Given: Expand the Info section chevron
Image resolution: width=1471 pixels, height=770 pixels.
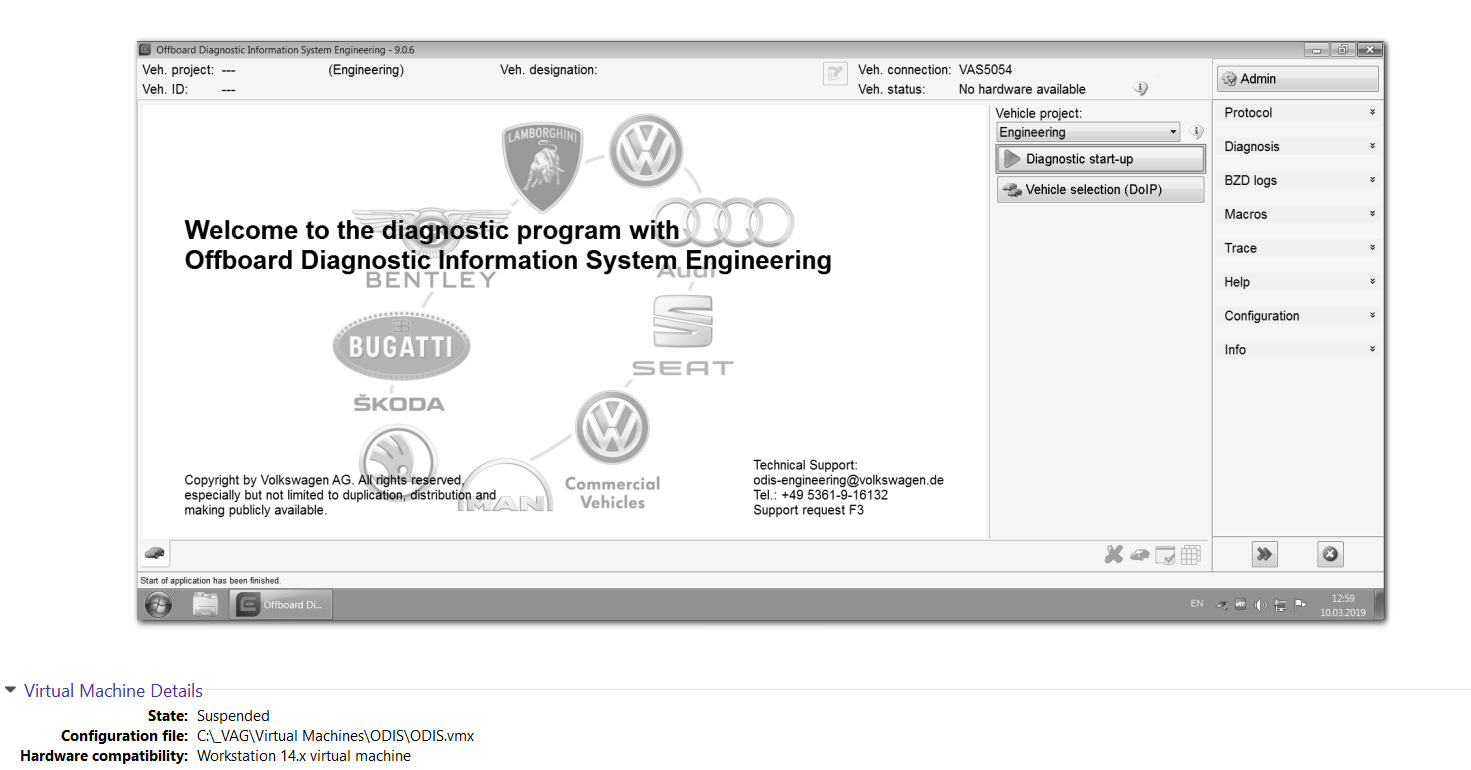Looking at the screenshot, I should [1372, 349].
